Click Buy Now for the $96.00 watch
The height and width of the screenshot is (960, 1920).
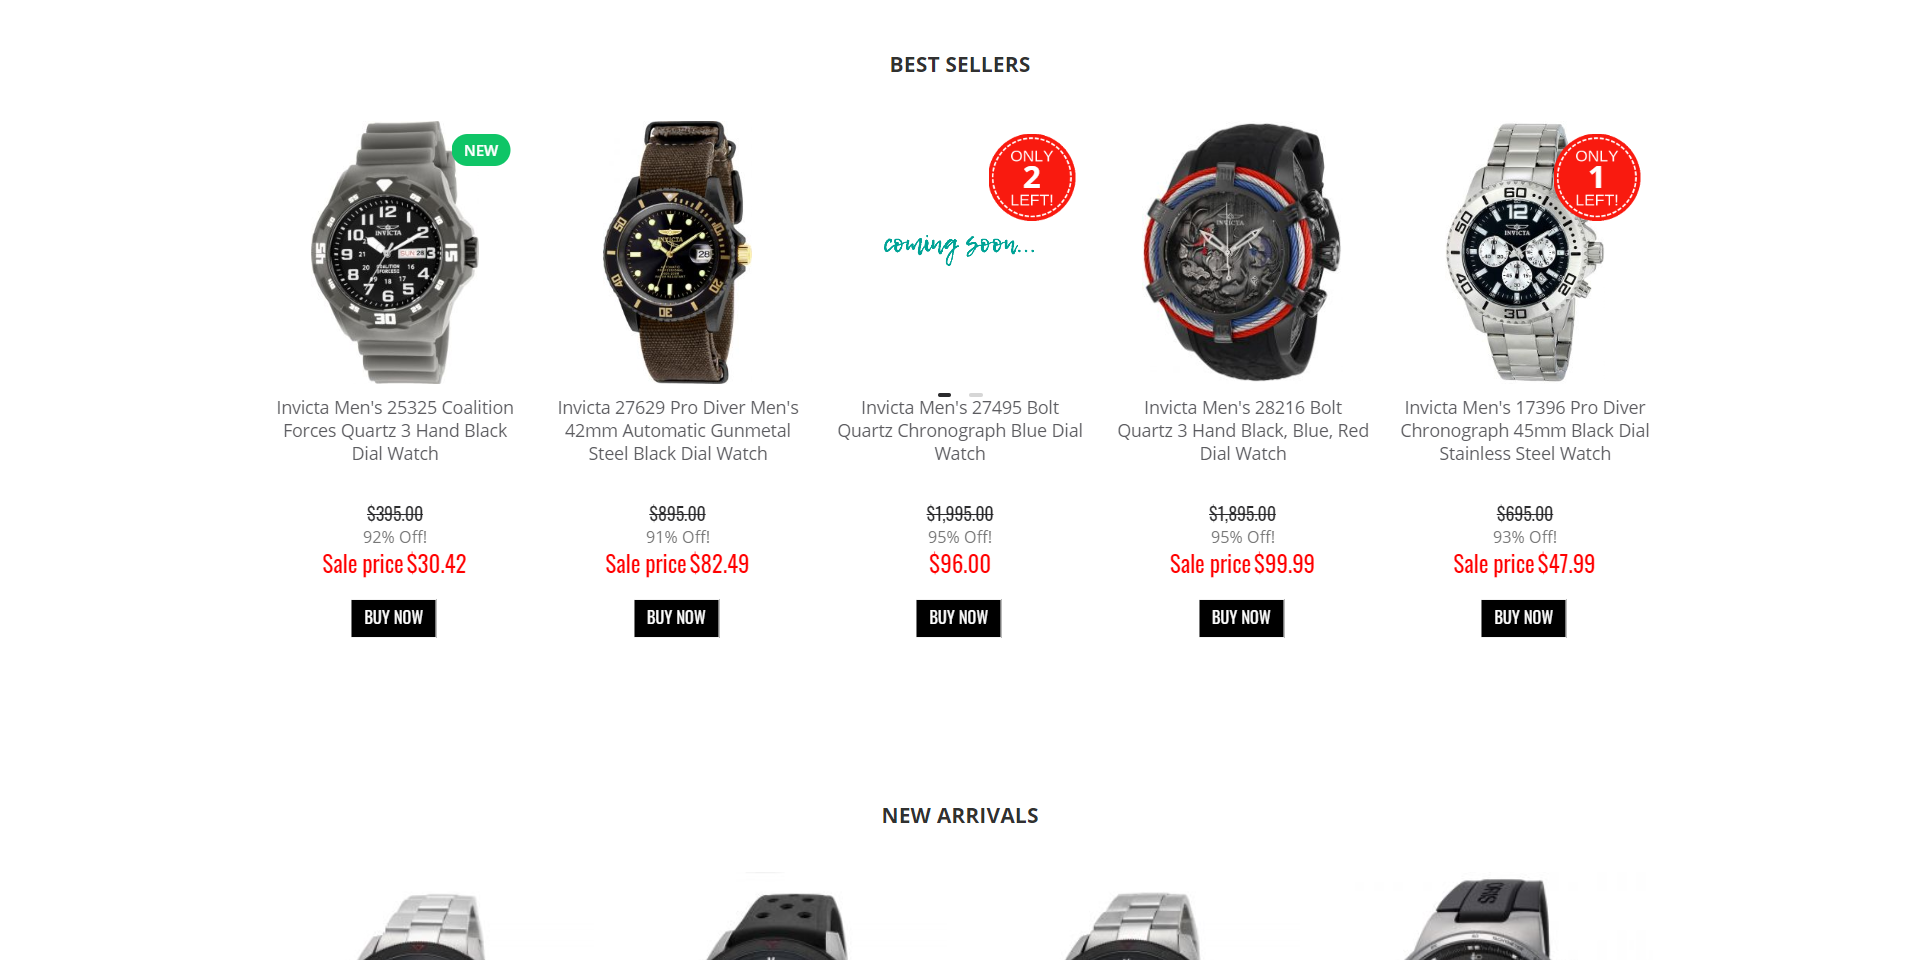(x=959, y=618)
